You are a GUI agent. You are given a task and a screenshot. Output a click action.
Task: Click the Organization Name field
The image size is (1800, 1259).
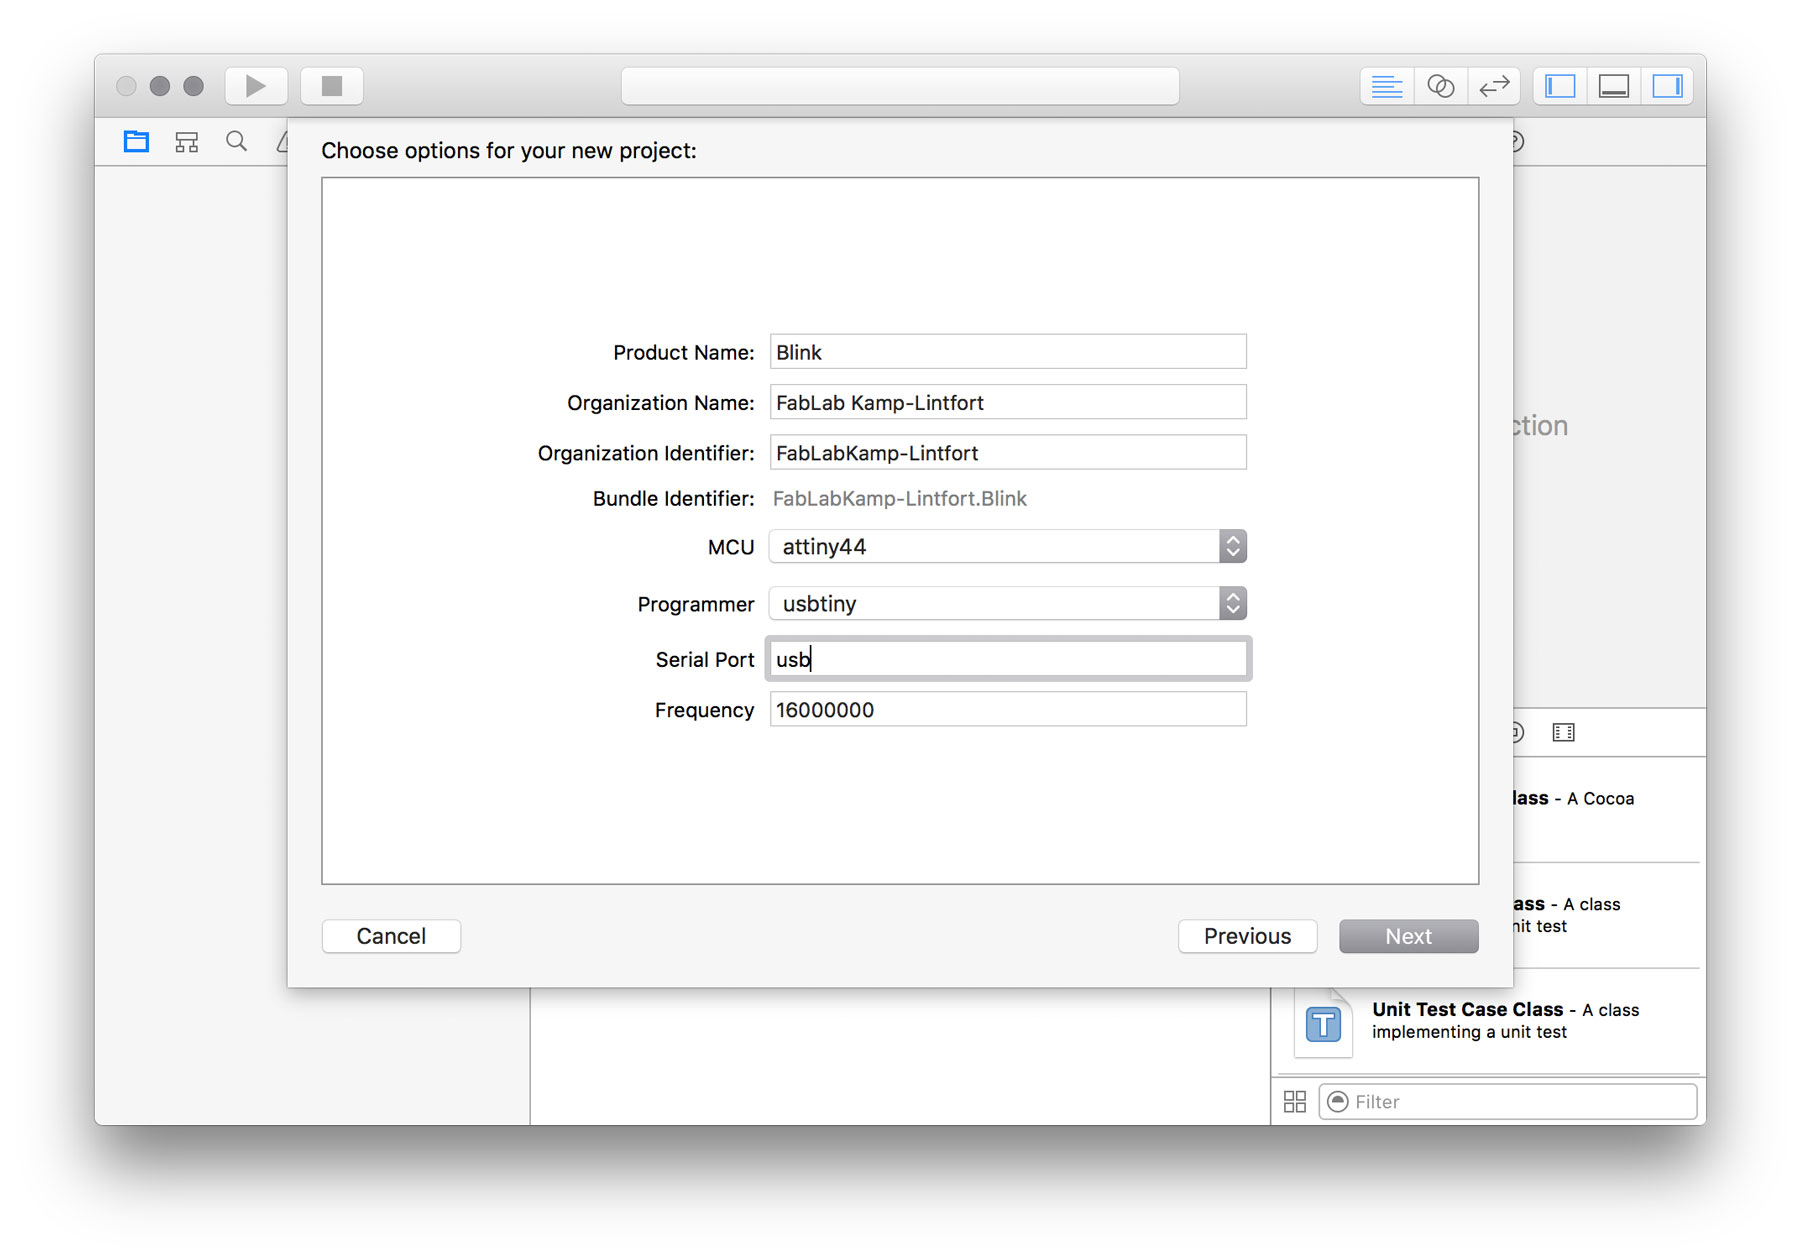(x=1008, y=402)
